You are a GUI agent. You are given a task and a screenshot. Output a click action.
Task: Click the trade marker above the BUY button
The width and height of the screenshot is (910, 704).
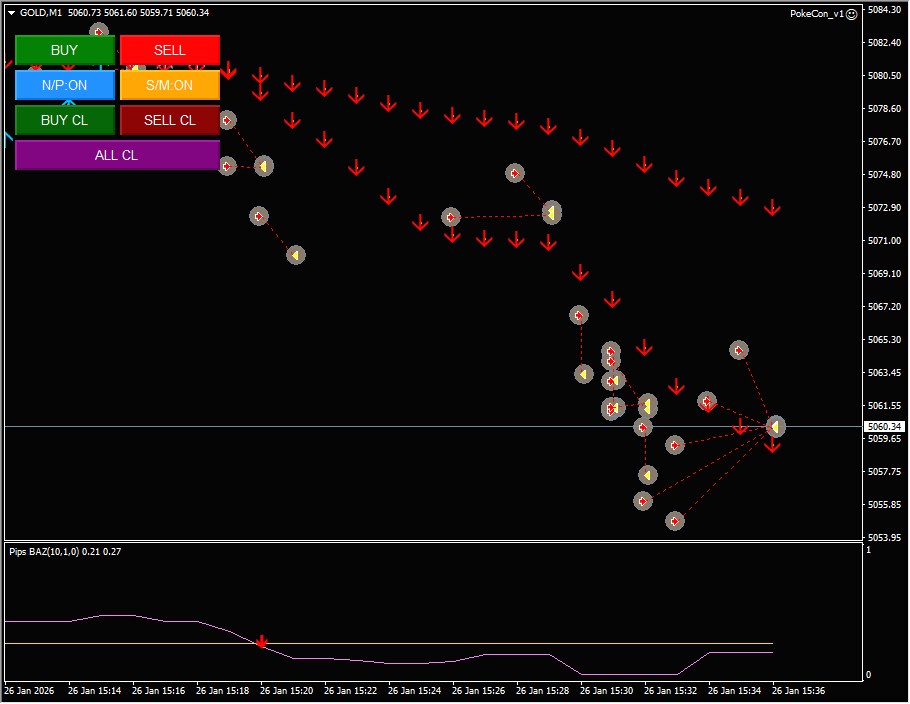(x=99, y=30)
